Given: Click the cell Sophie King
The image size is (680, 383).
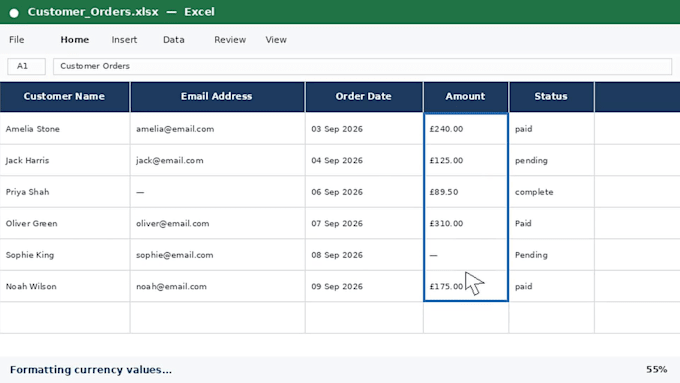Looking at the screenshot, I should click(x=65, y=255).
